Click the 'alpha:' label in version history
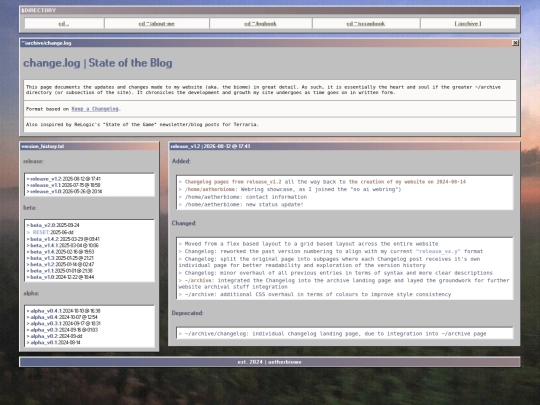Viewport: 540px width, 405px height. pos(31,293)
